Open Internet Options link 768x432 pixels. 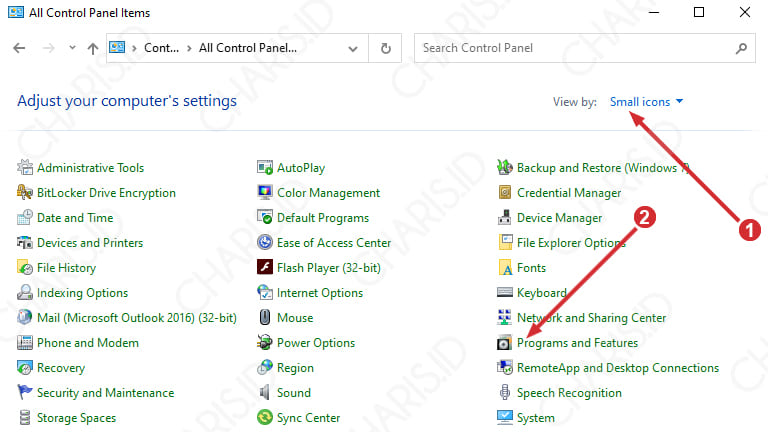(x=320, y=293)
